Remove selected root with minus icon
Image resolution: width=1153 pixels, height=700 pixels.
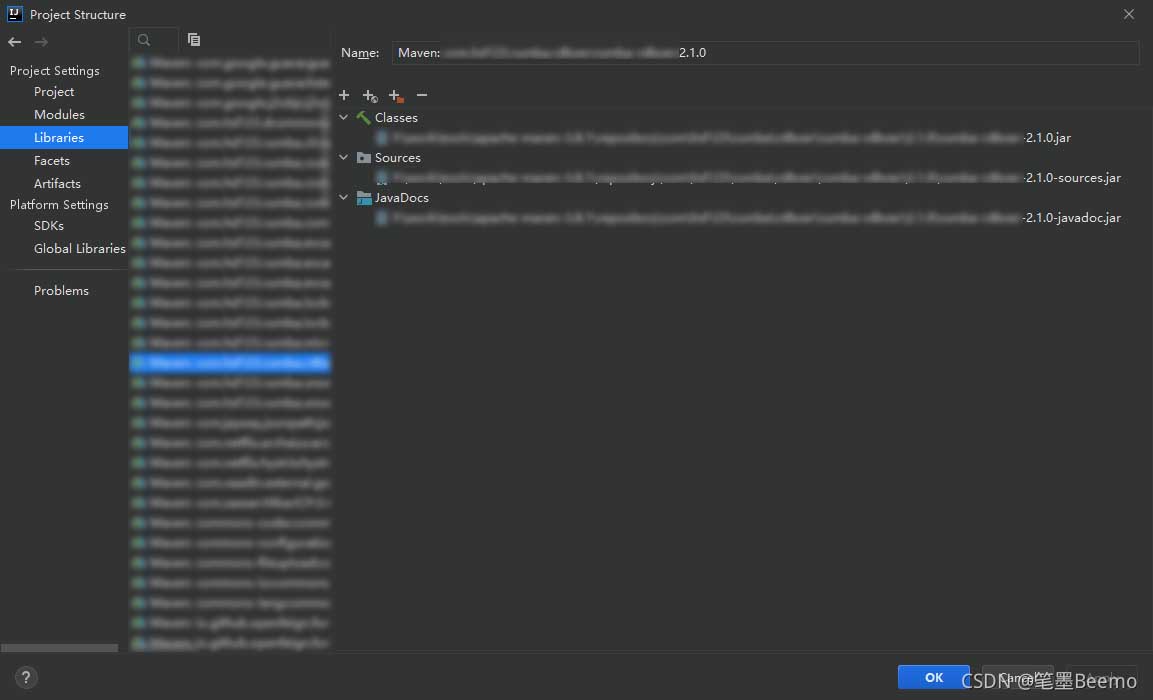[421, 95]
